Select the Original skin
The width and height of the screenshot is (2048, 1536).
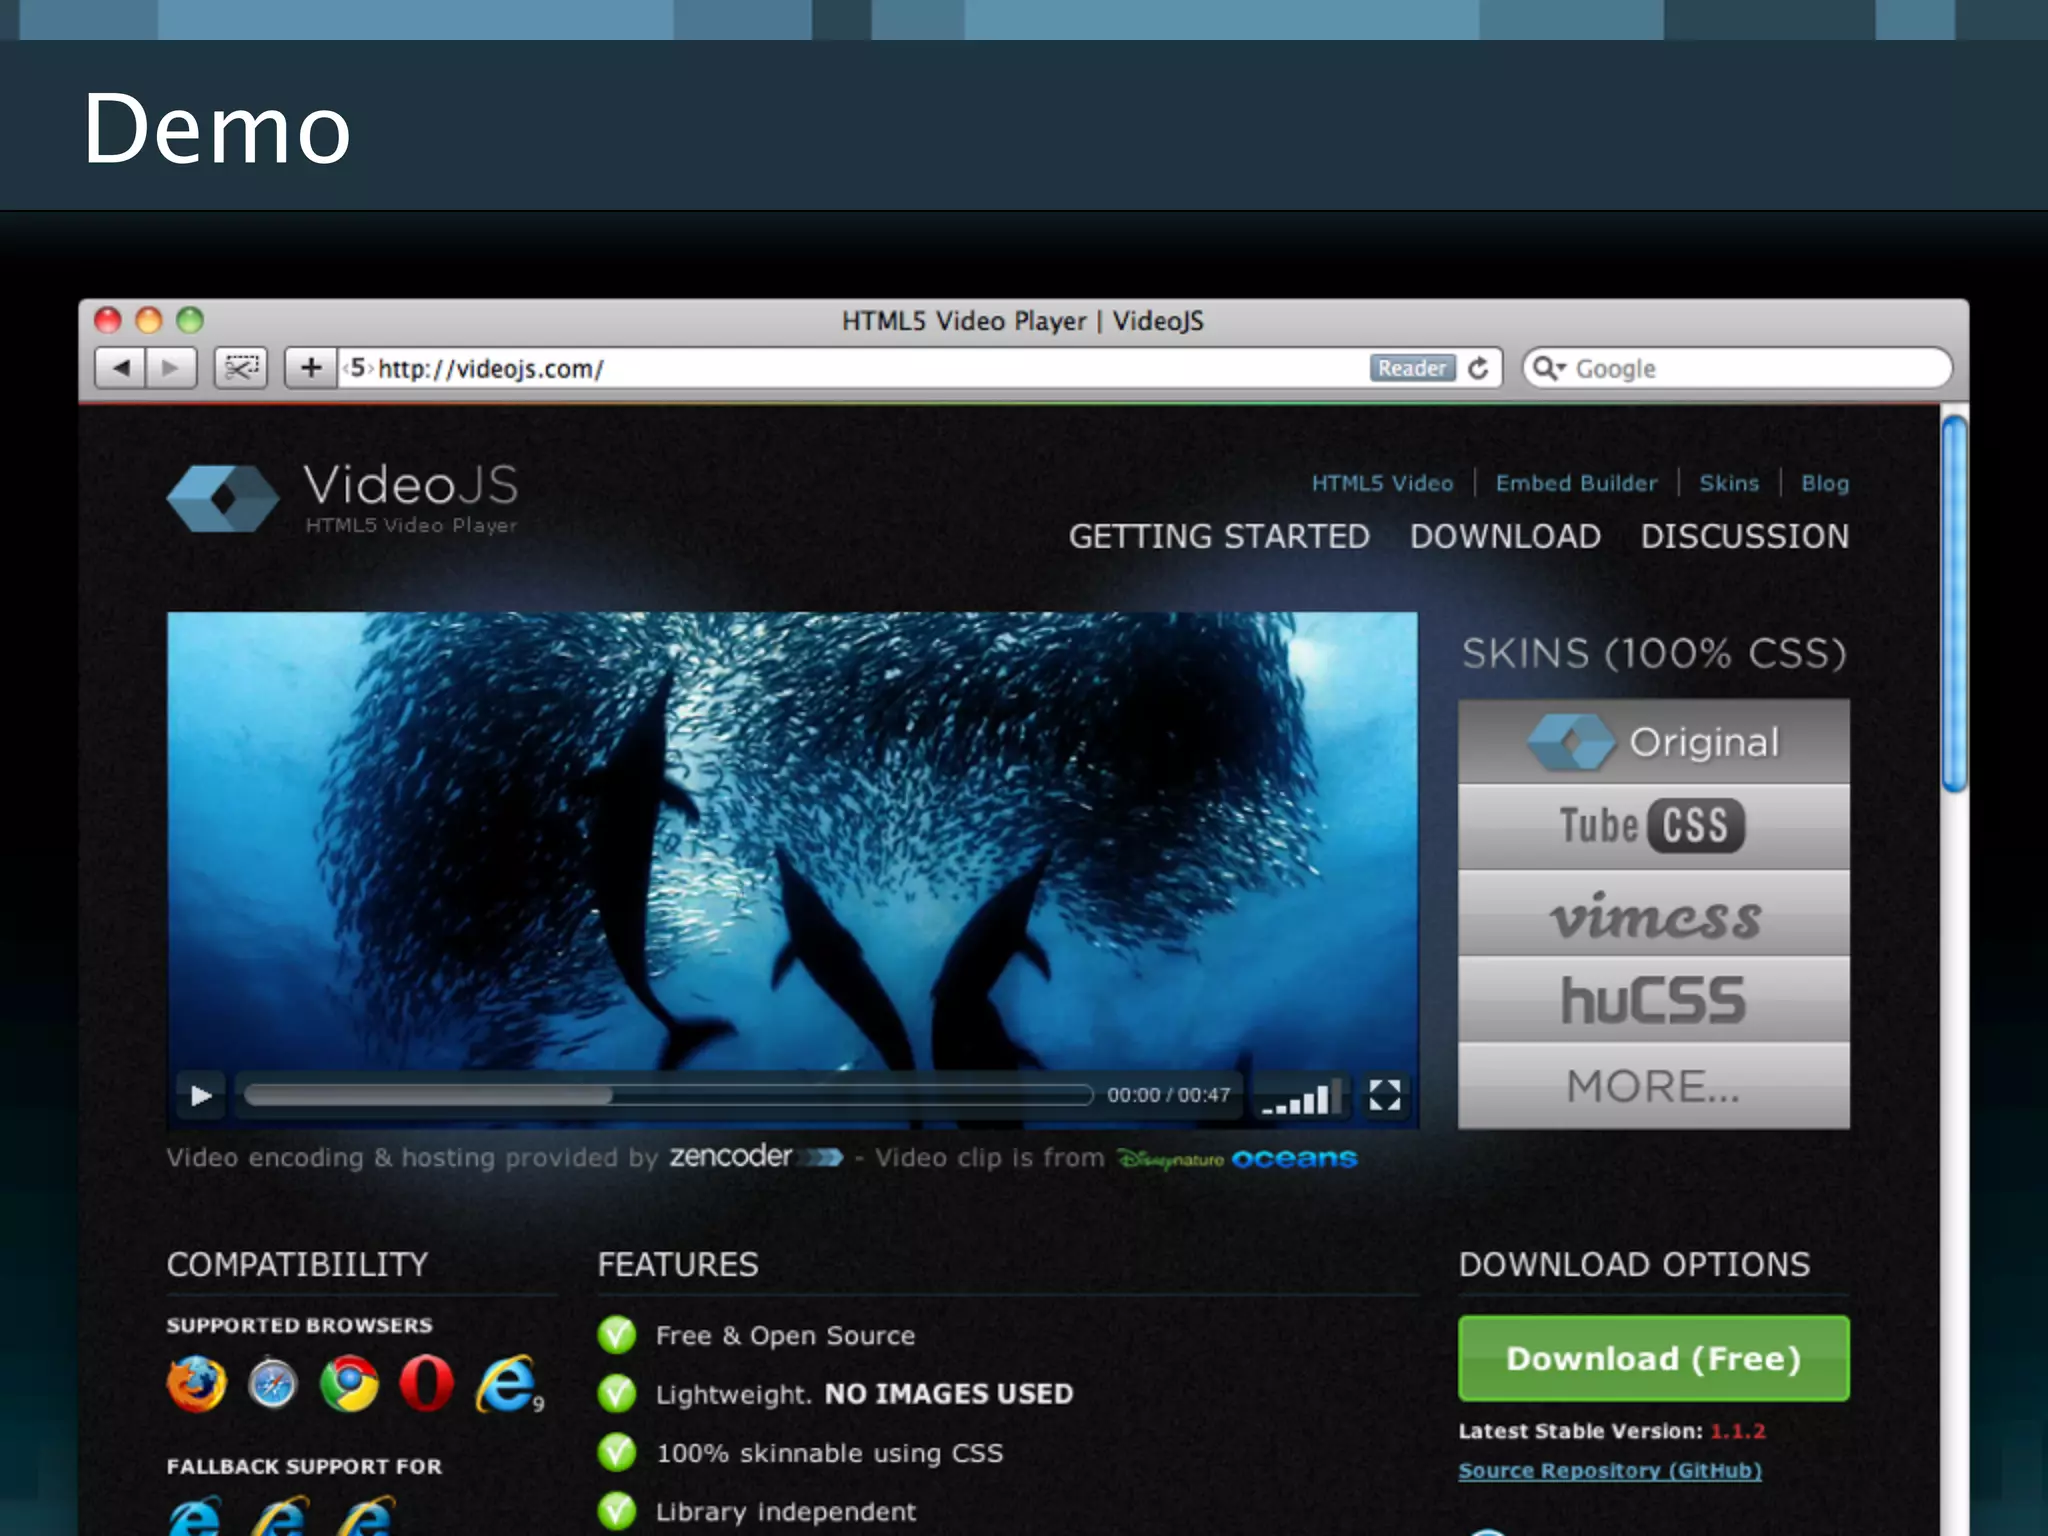[x=1653, y=742]
